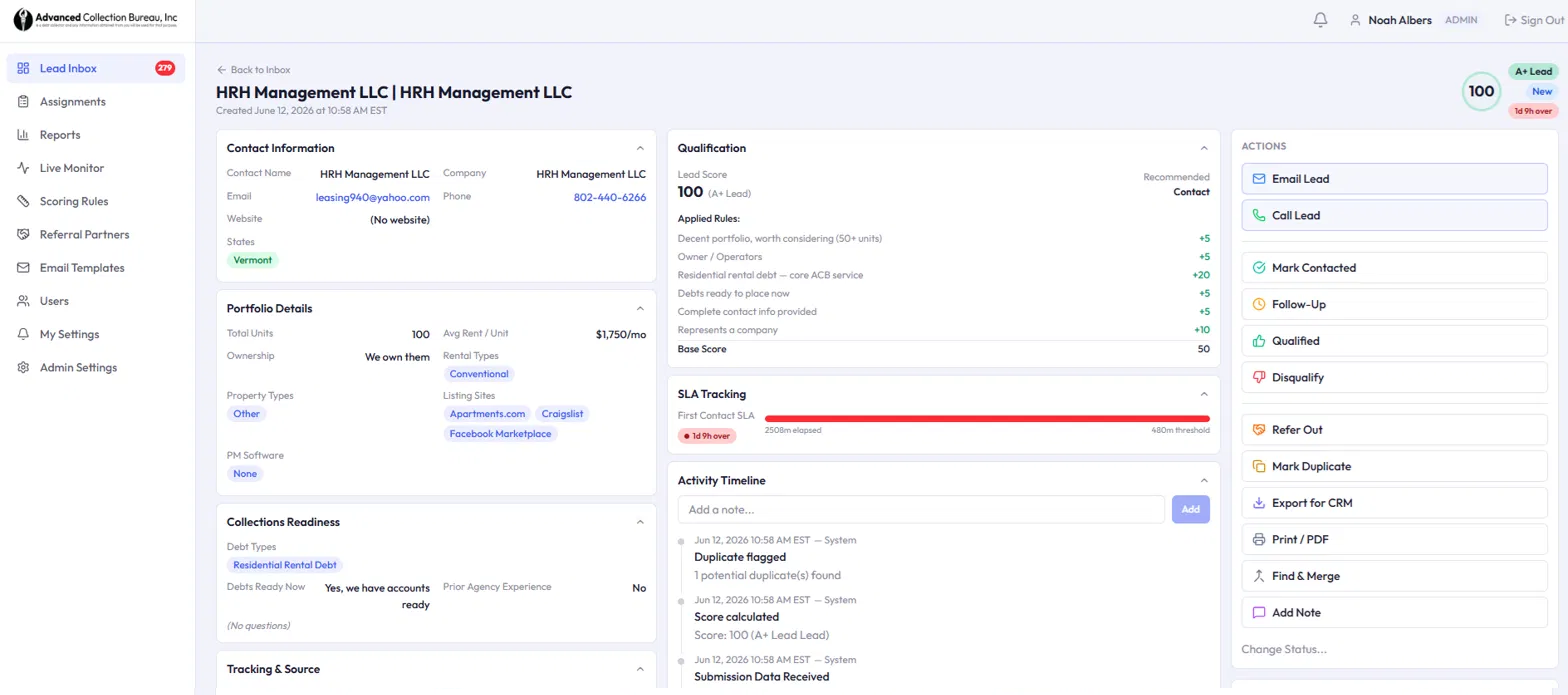Click the clock icon on Follow-Up

[1259, 304]
